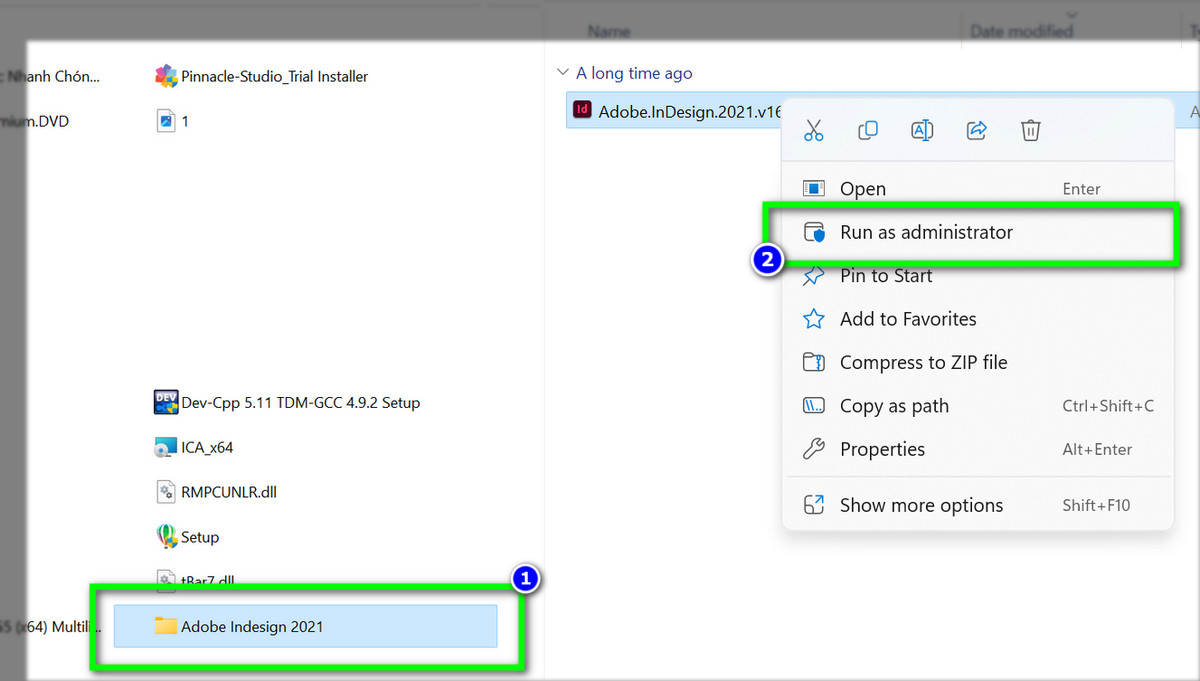
Task: Click the Share icon in context menu
Action: [977, 130]
